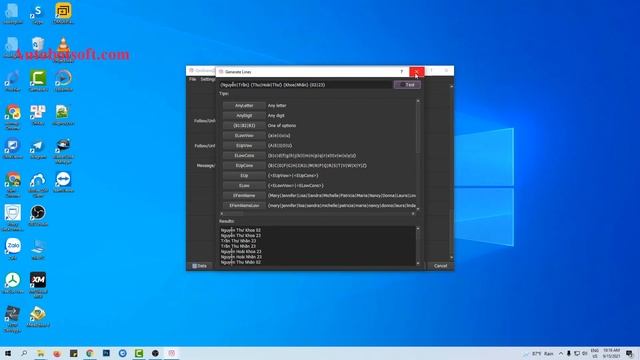
Task: Click the Test button in Generate Lines
Action: pyautogui.click(x=407, y=84)
